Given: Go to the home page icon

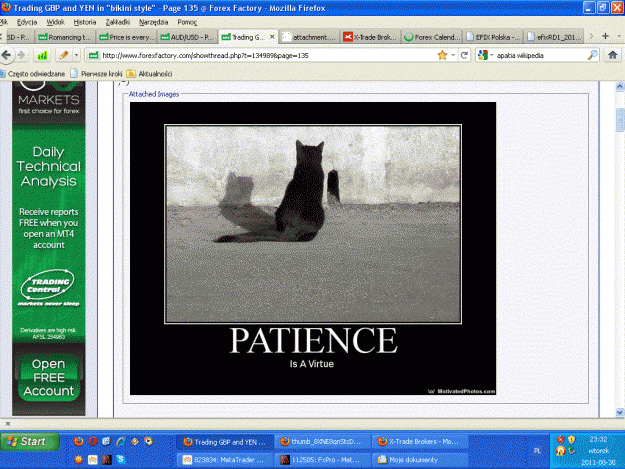Looking at the screenshot, I should click(613, 55).
